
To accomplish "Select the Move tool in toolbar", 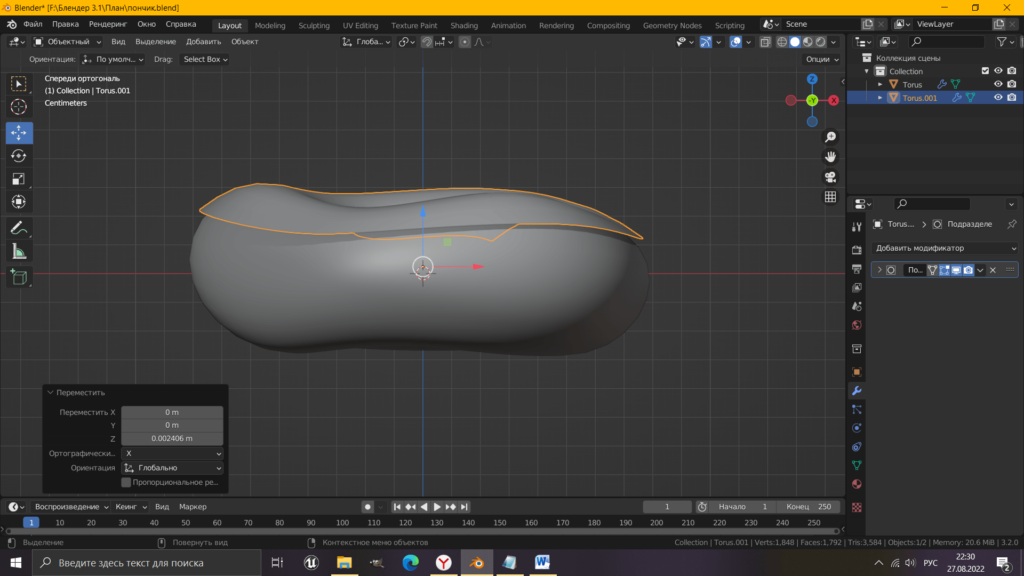I will [x=19, y=133].
